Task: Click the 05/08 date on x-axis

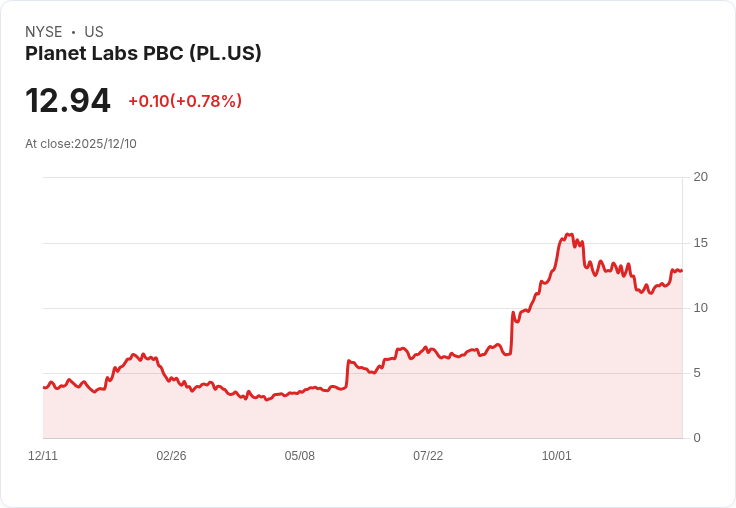Action: pyautogui.click(x=299, y=456)
